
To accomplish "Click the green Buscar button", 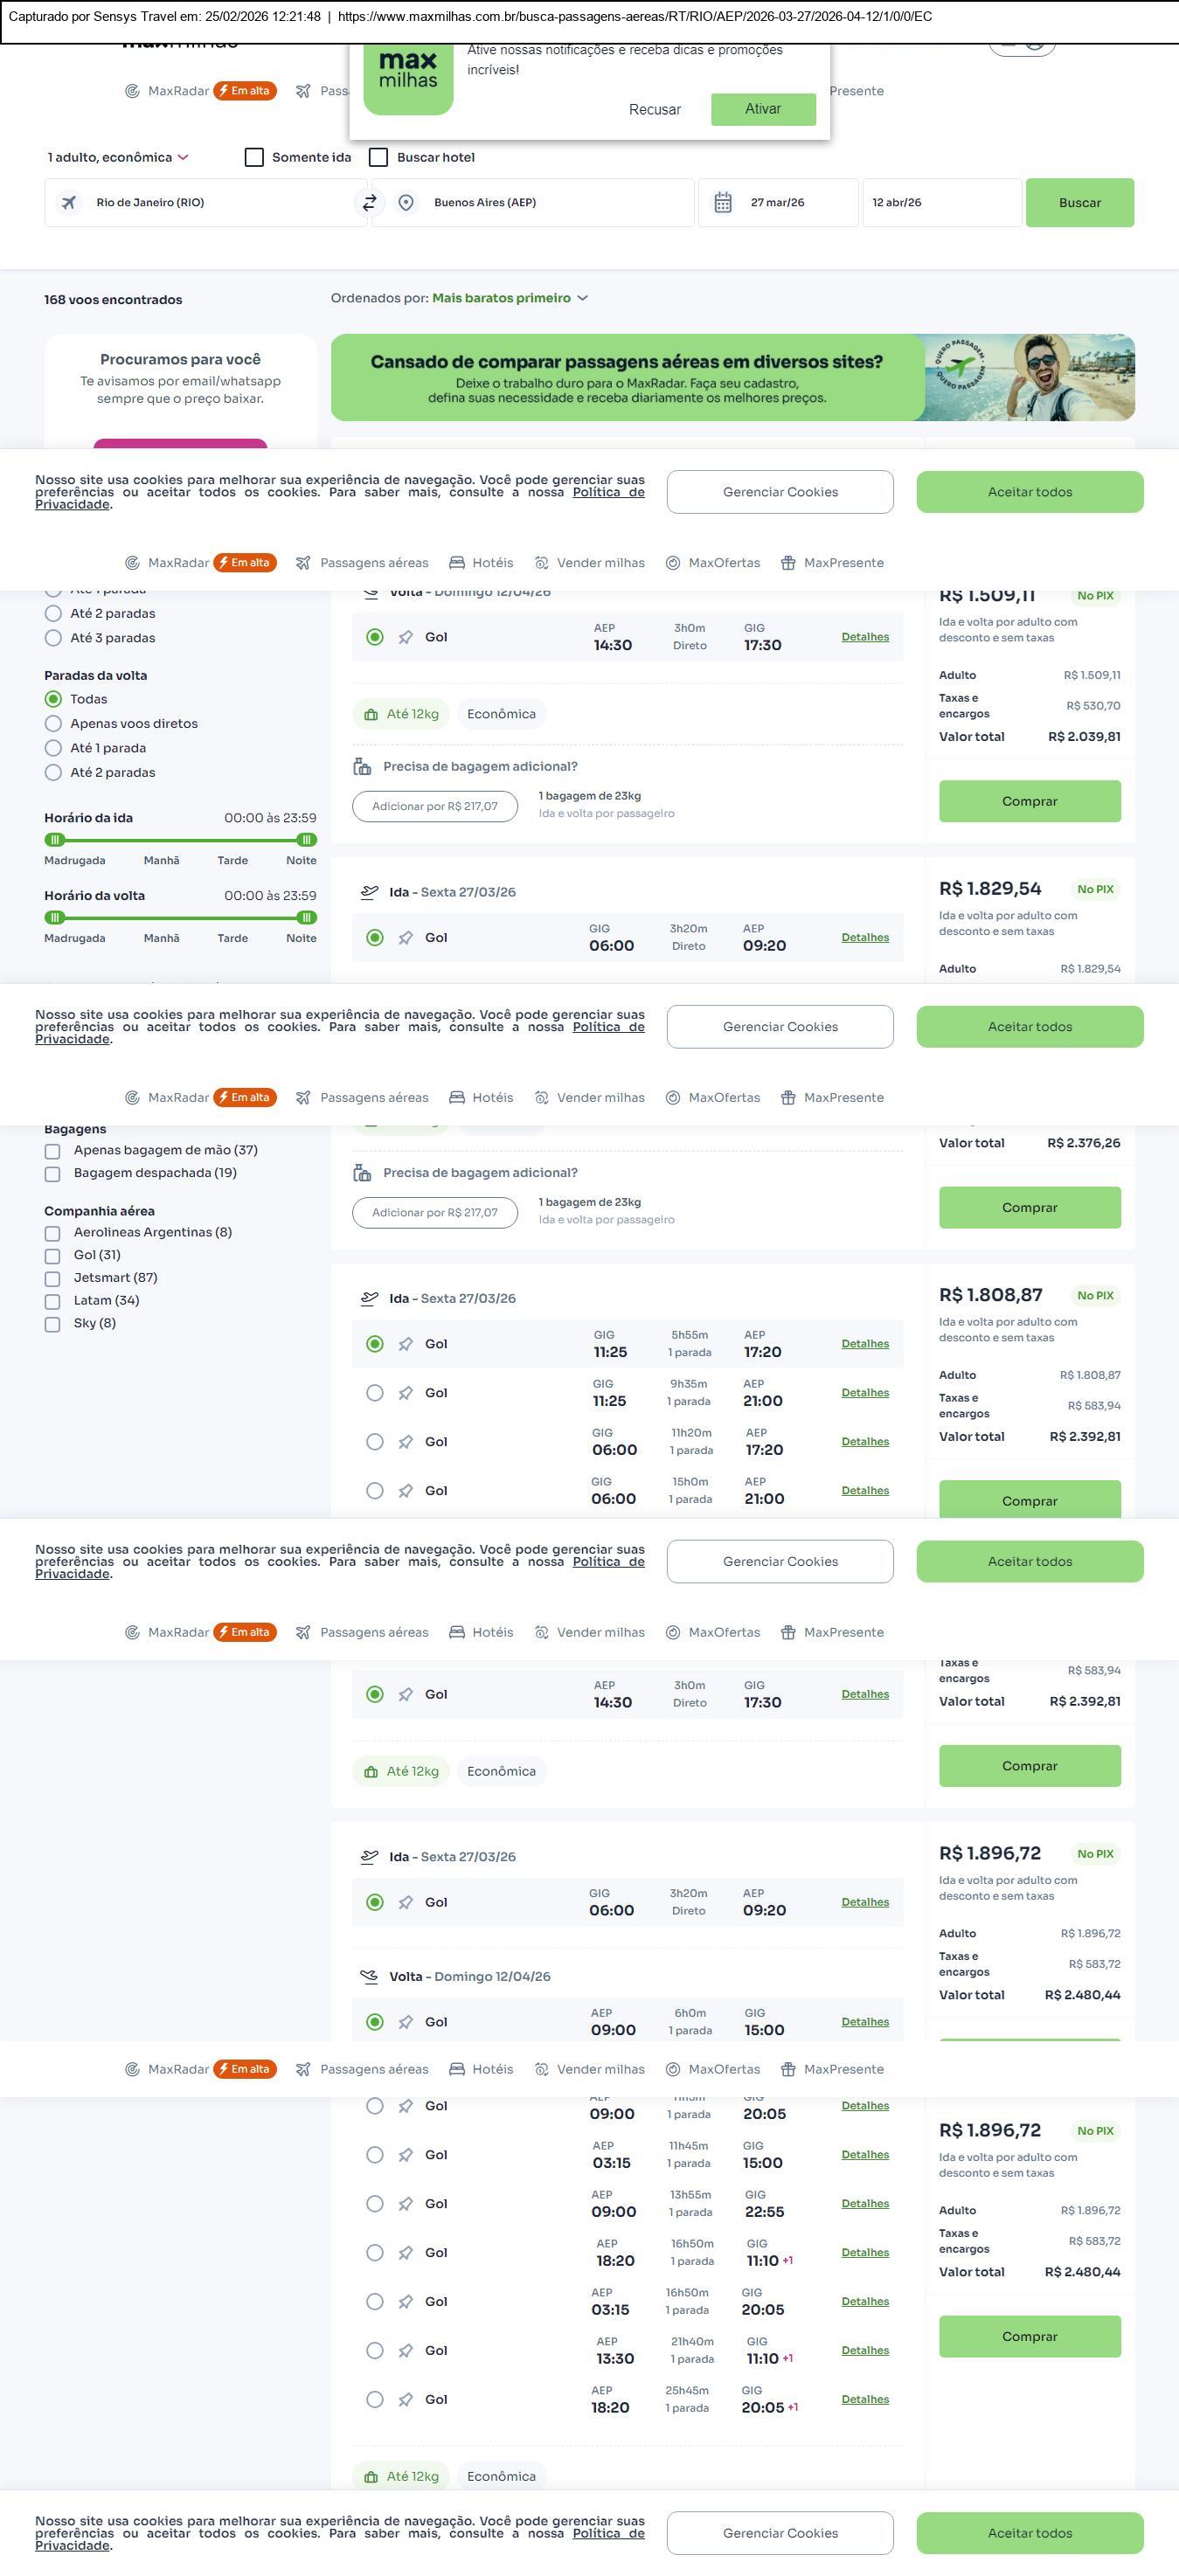I will (1079, 203).
